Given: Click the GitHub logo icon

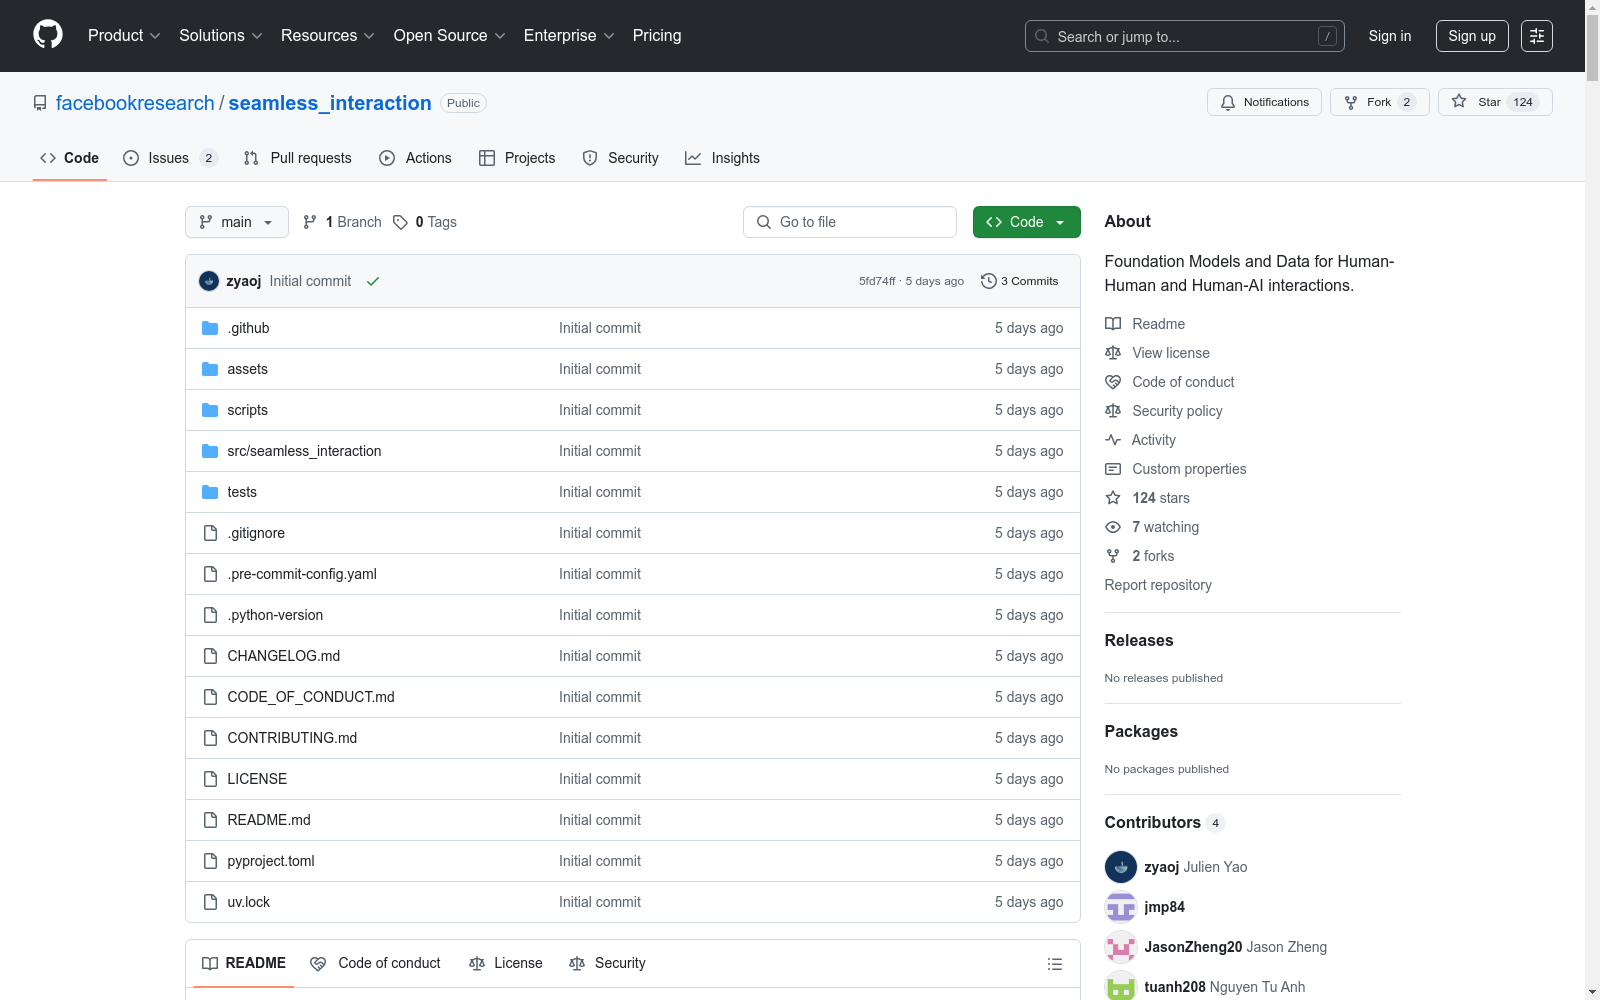Looking at the screenshot, I should point(48,35).
